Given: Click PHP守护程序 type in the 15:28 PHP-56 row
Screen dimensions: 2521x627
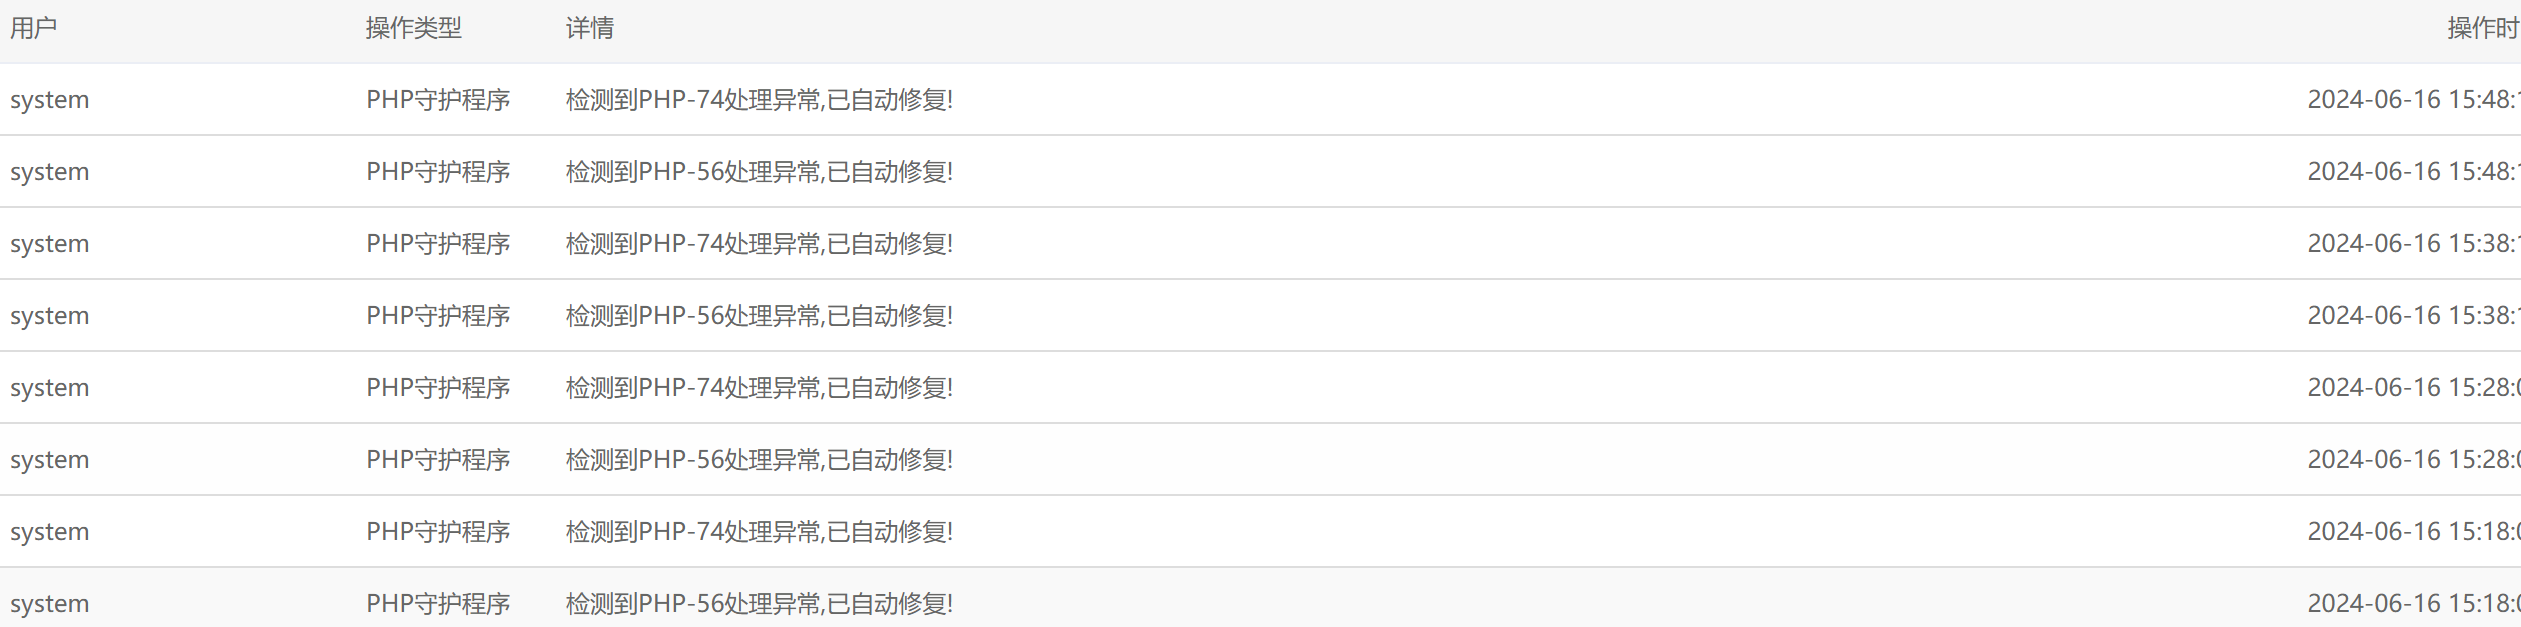Looking at the screenshot, I should pyautogui.click(x=438, y=460).
